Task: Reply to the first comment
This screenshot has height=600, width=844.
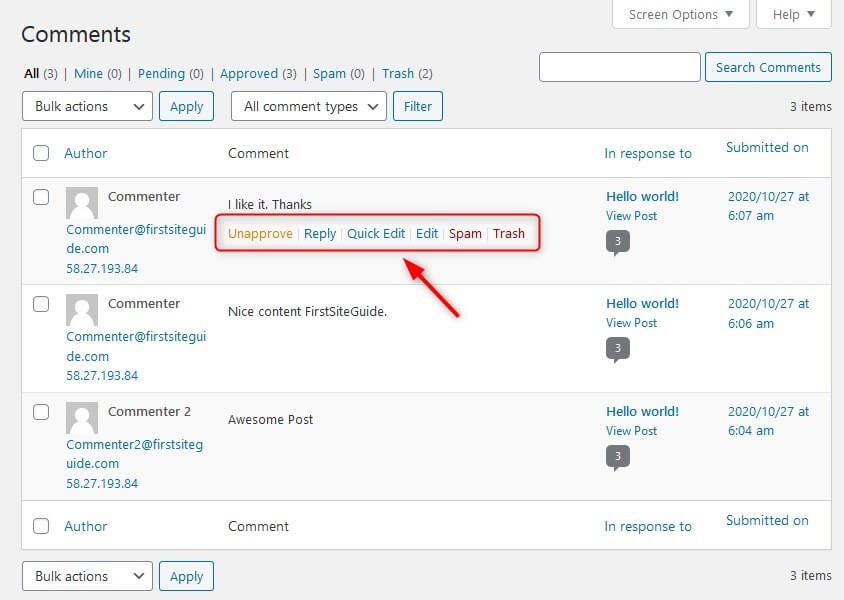Action: [x=320, y=233]
